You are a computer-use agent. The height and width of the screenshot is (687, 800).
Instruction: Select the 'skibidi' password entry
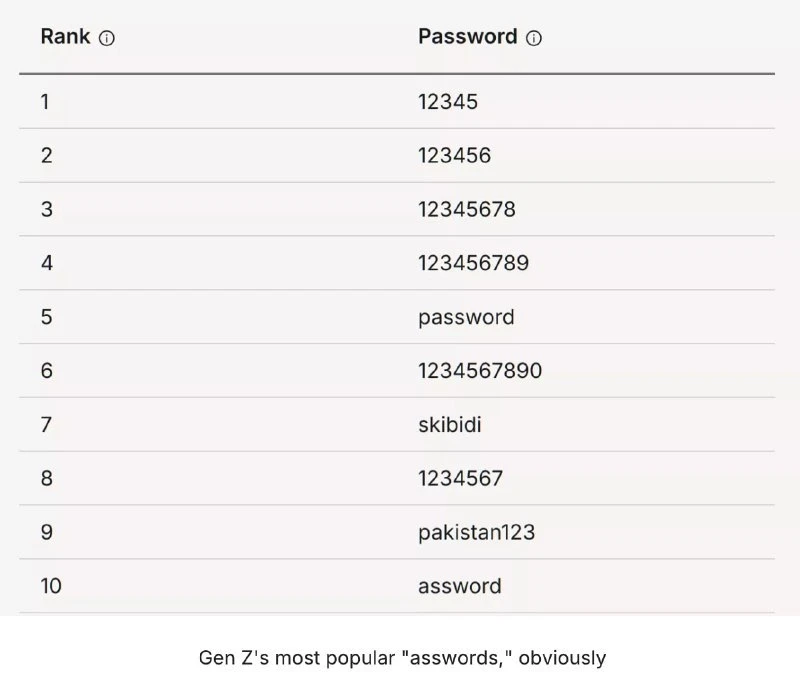pyautogui.click(x=450, y=425)
